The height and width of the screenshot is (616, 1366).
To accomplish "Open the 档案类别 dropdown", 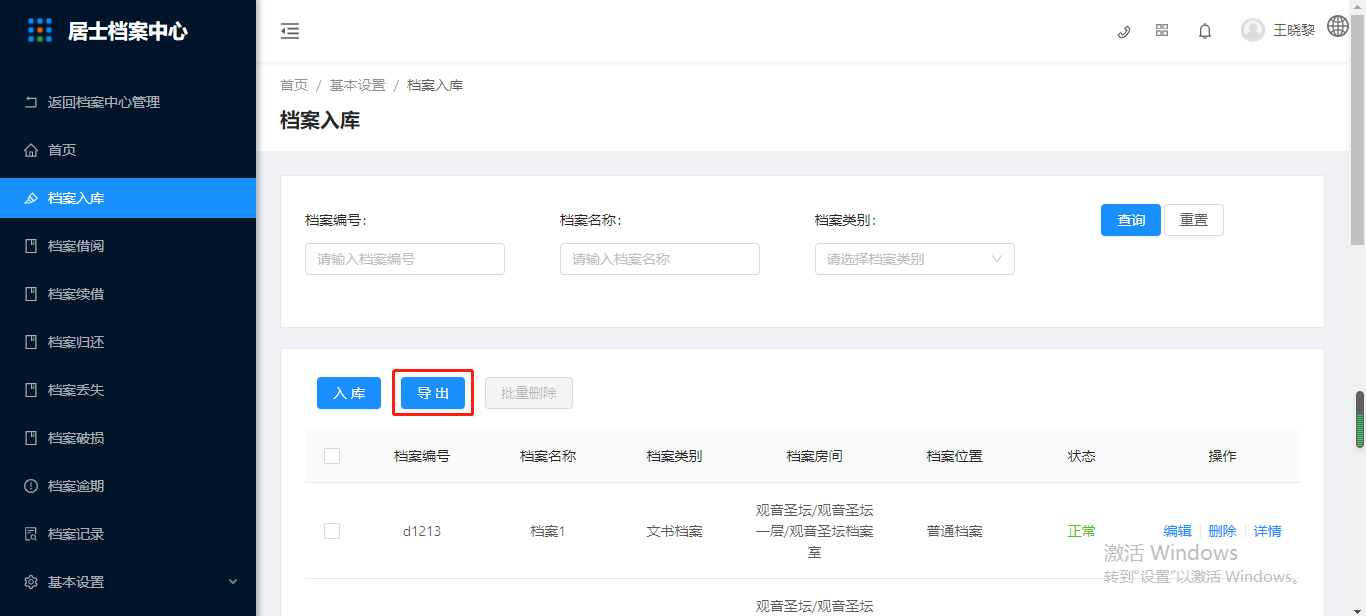I will (915, 259).
